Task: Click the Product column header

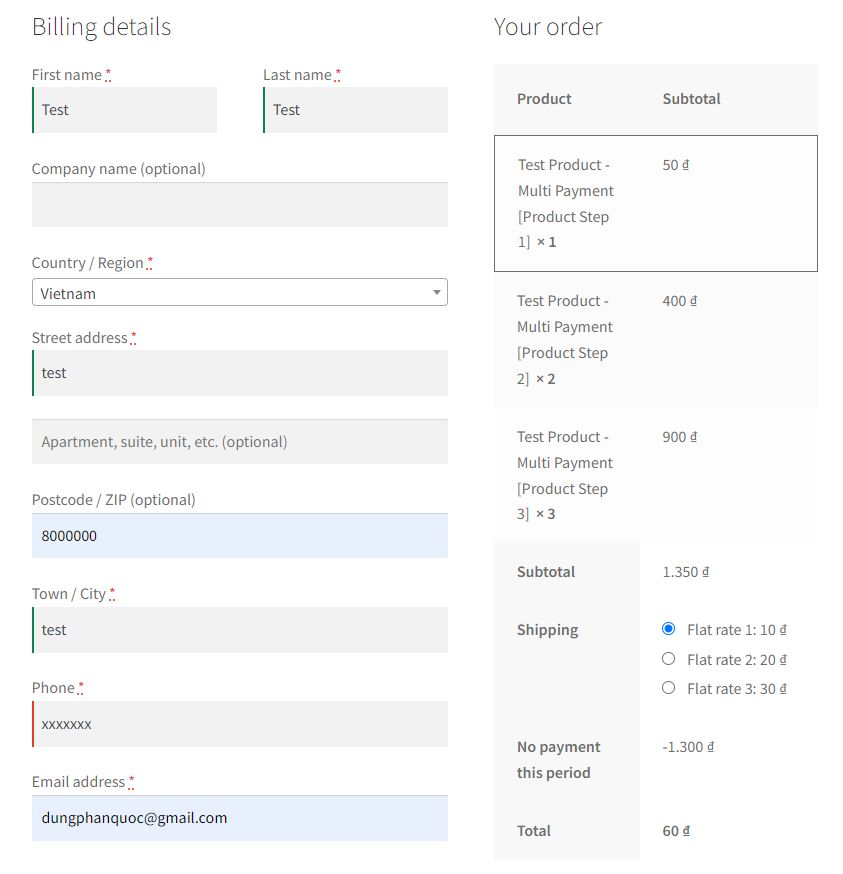Action: pyautogui.click(x=544, y=99)
